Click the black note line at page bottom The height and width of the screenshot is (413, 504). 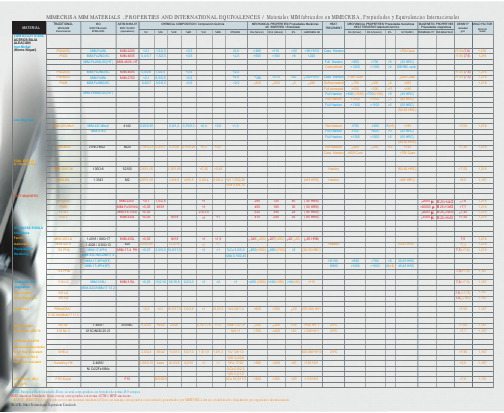[44, 405]
